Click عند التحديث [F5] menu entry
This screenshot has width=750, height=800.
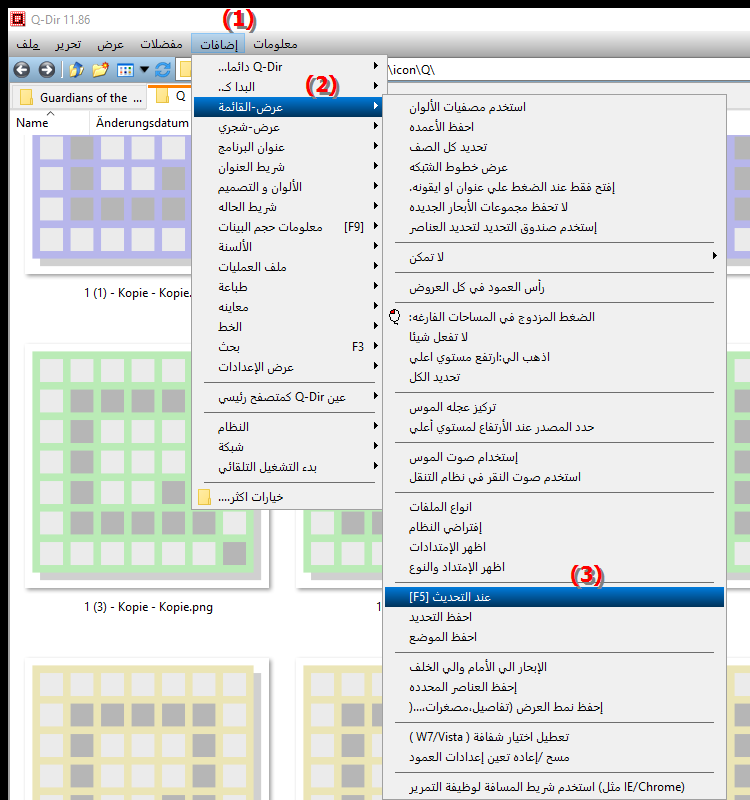[x=554, y=597]
